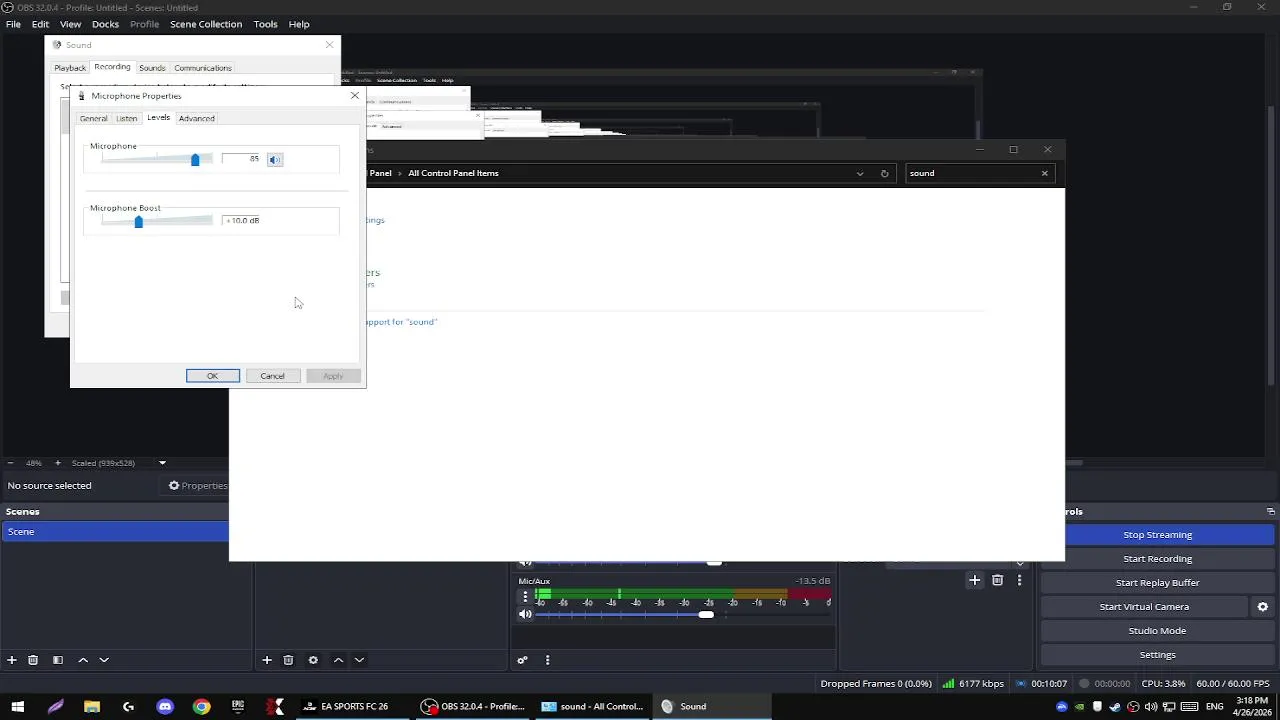Open Google Chrome from the taskbar
This screenshot has height=720, width=1280.
201,706
